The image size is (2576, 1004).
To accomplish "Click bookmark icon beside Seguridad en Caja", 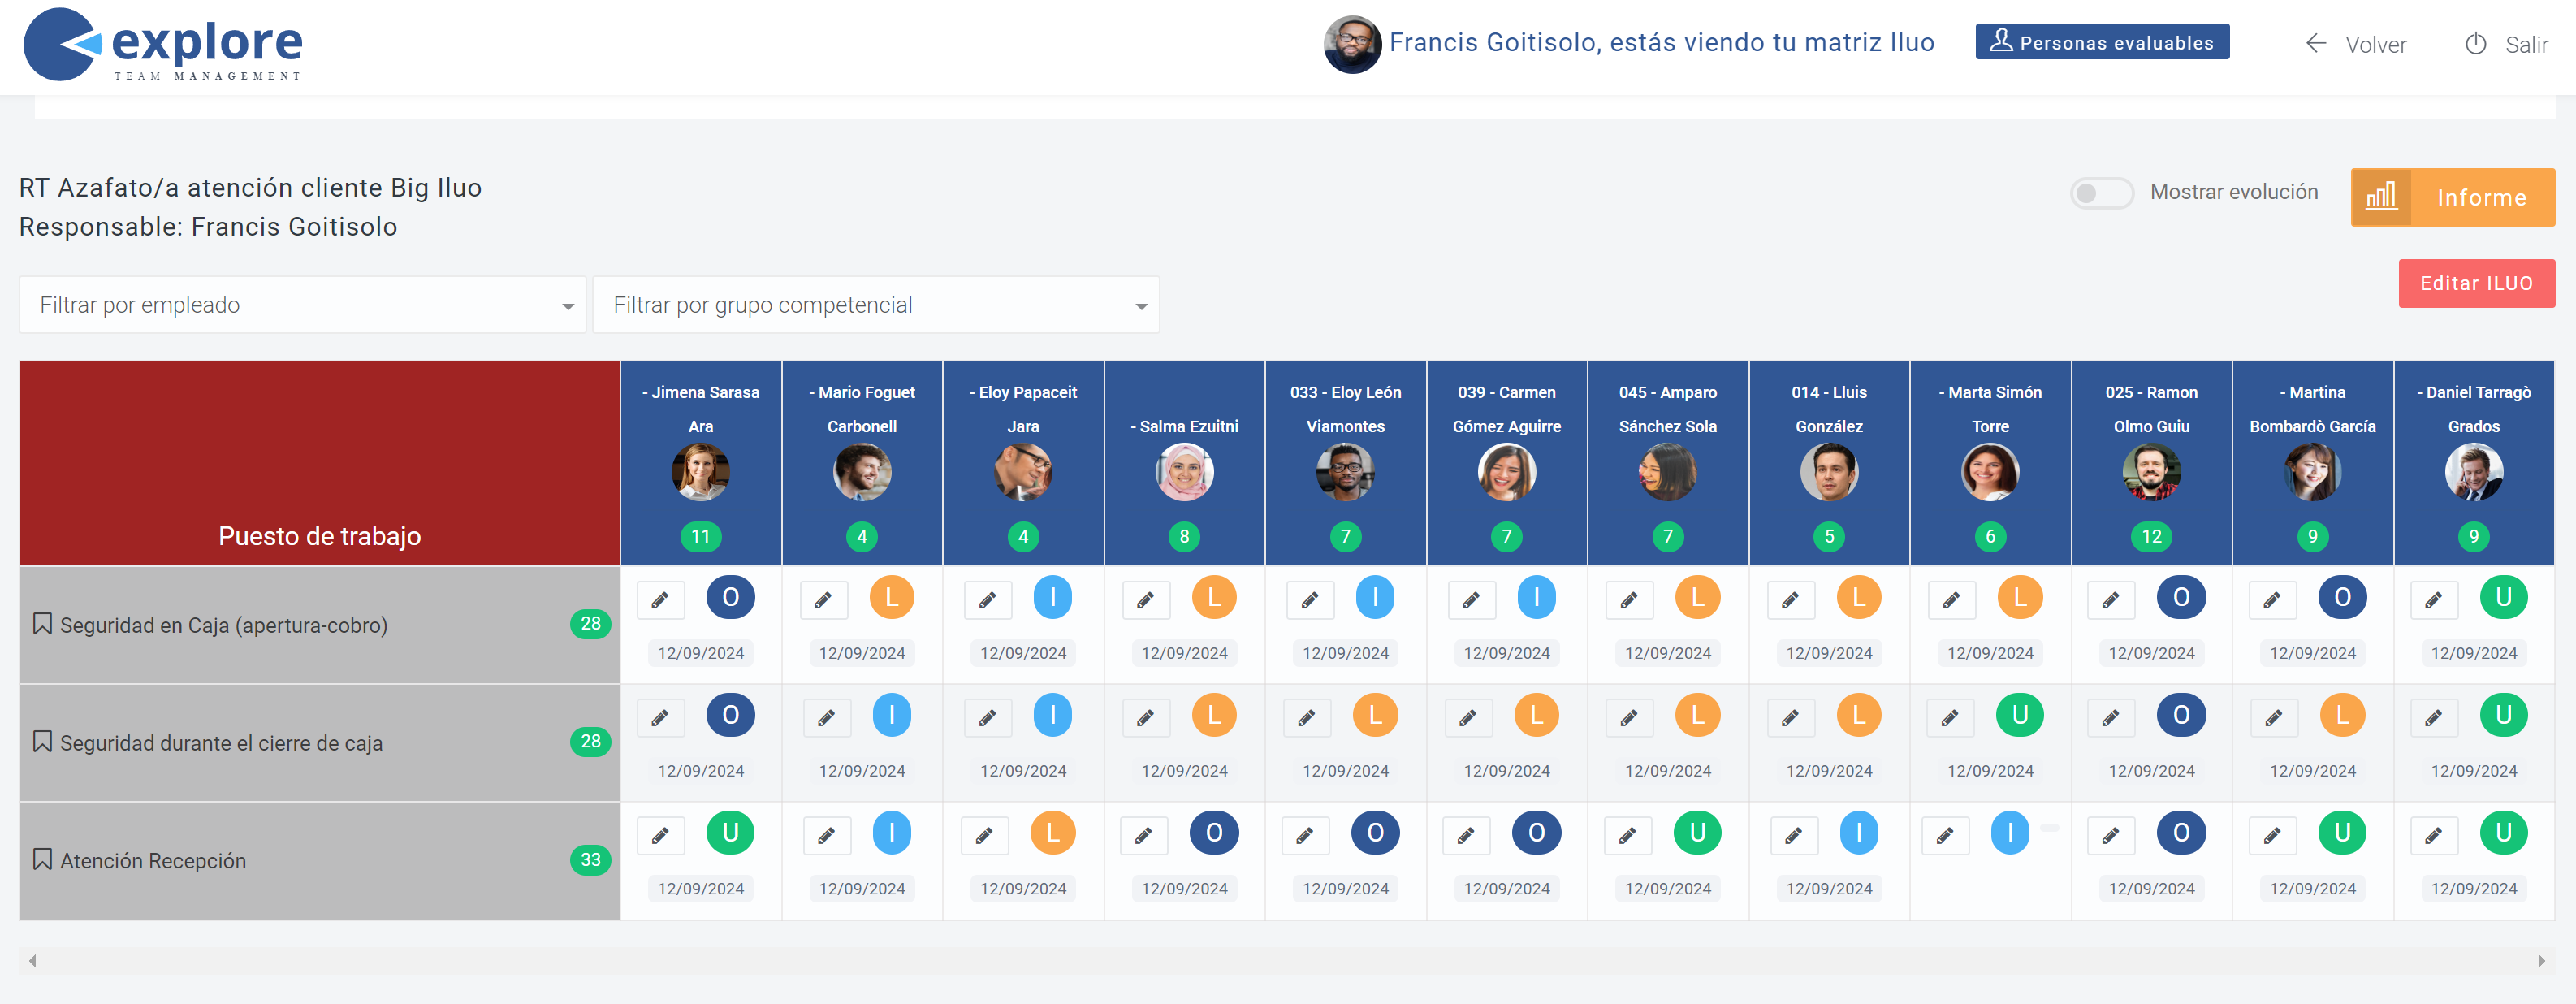I will (x=42, y=624).
